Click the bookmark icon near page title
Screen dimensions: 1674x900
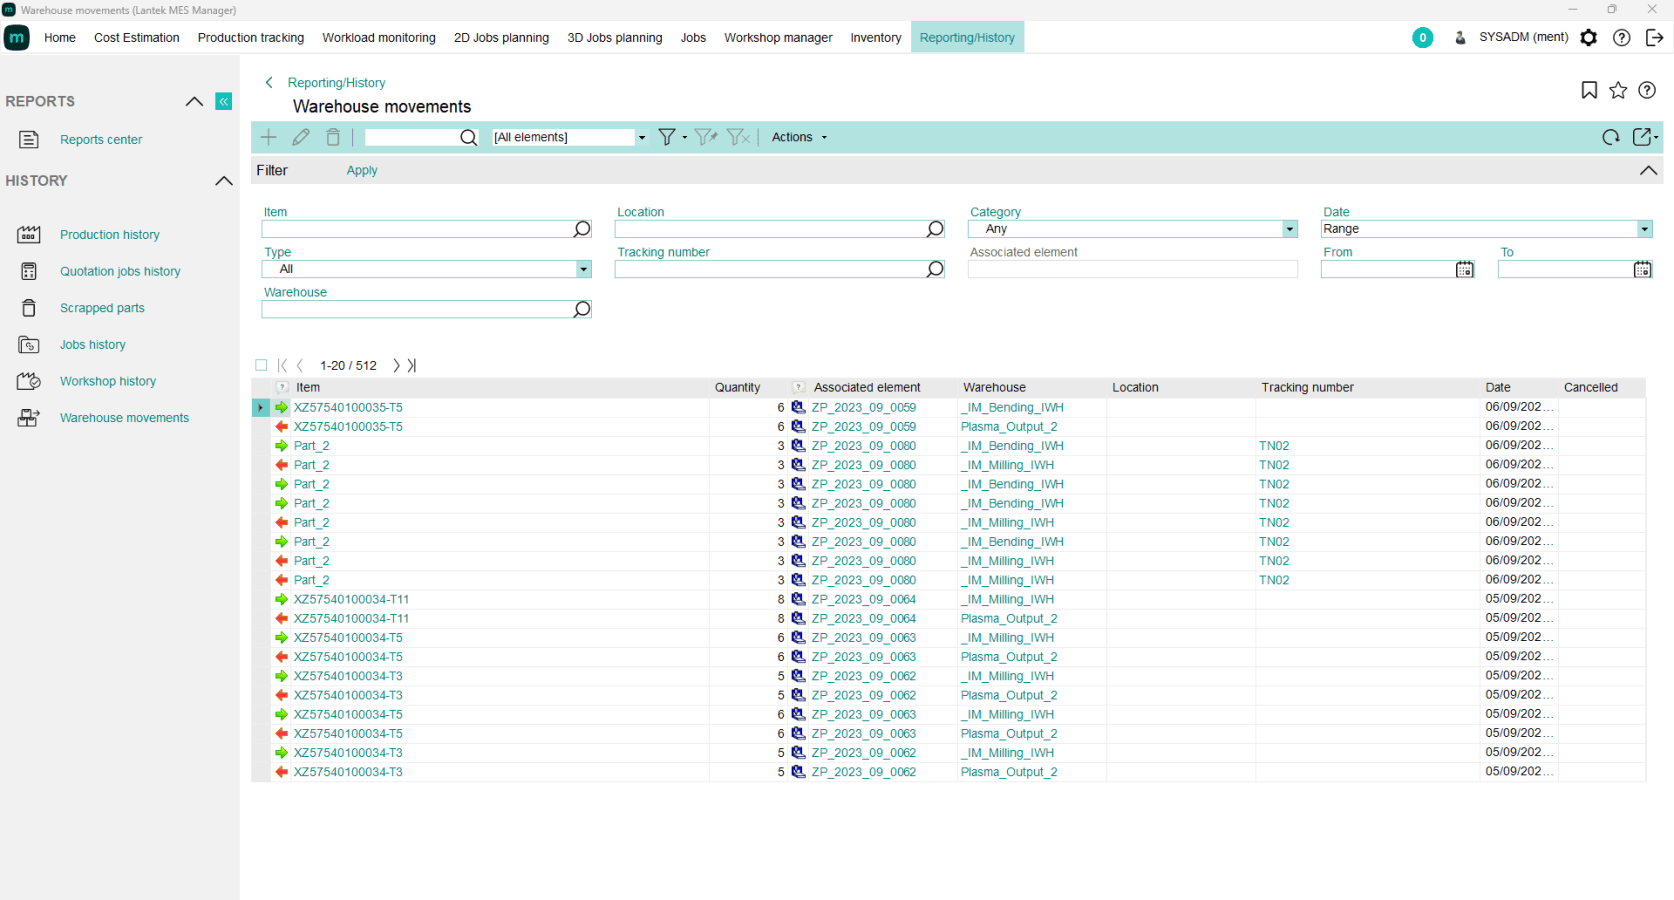pyautogui.click(x=1589, y=90)
